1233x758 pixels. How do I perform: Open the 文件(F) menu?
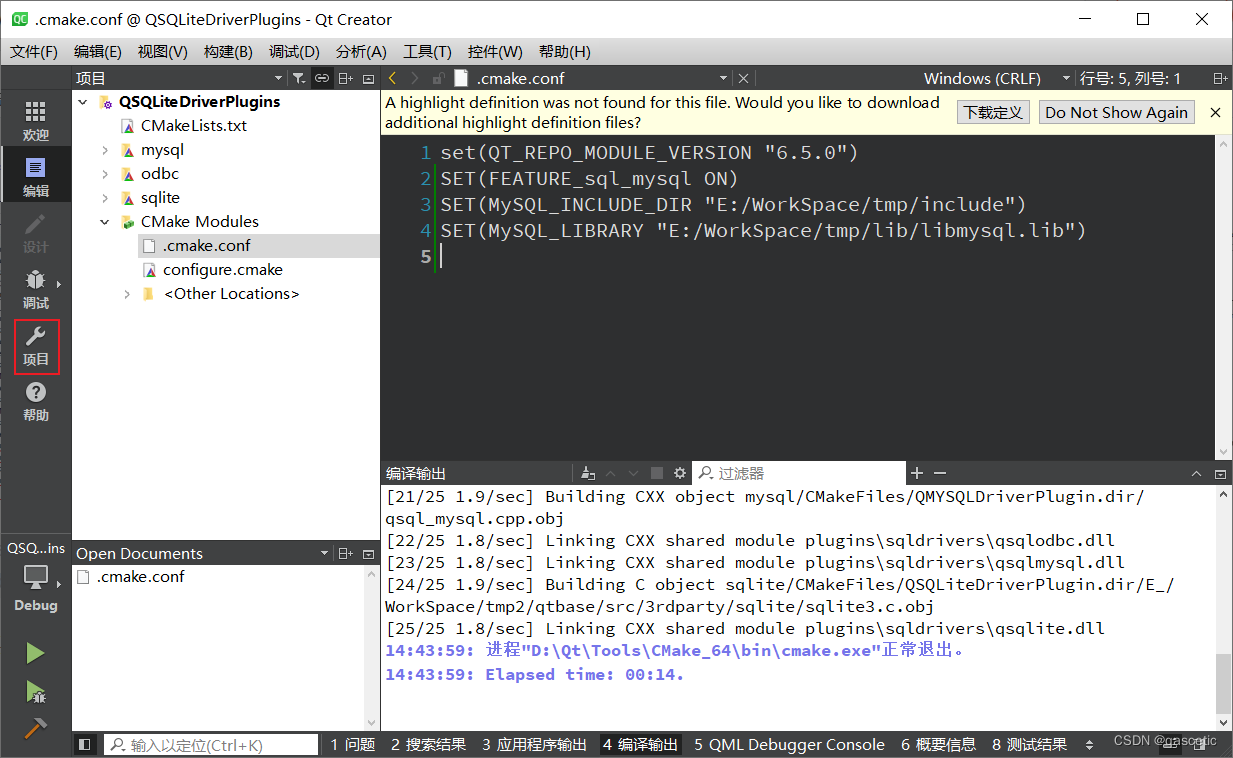[x=34, y=52]
